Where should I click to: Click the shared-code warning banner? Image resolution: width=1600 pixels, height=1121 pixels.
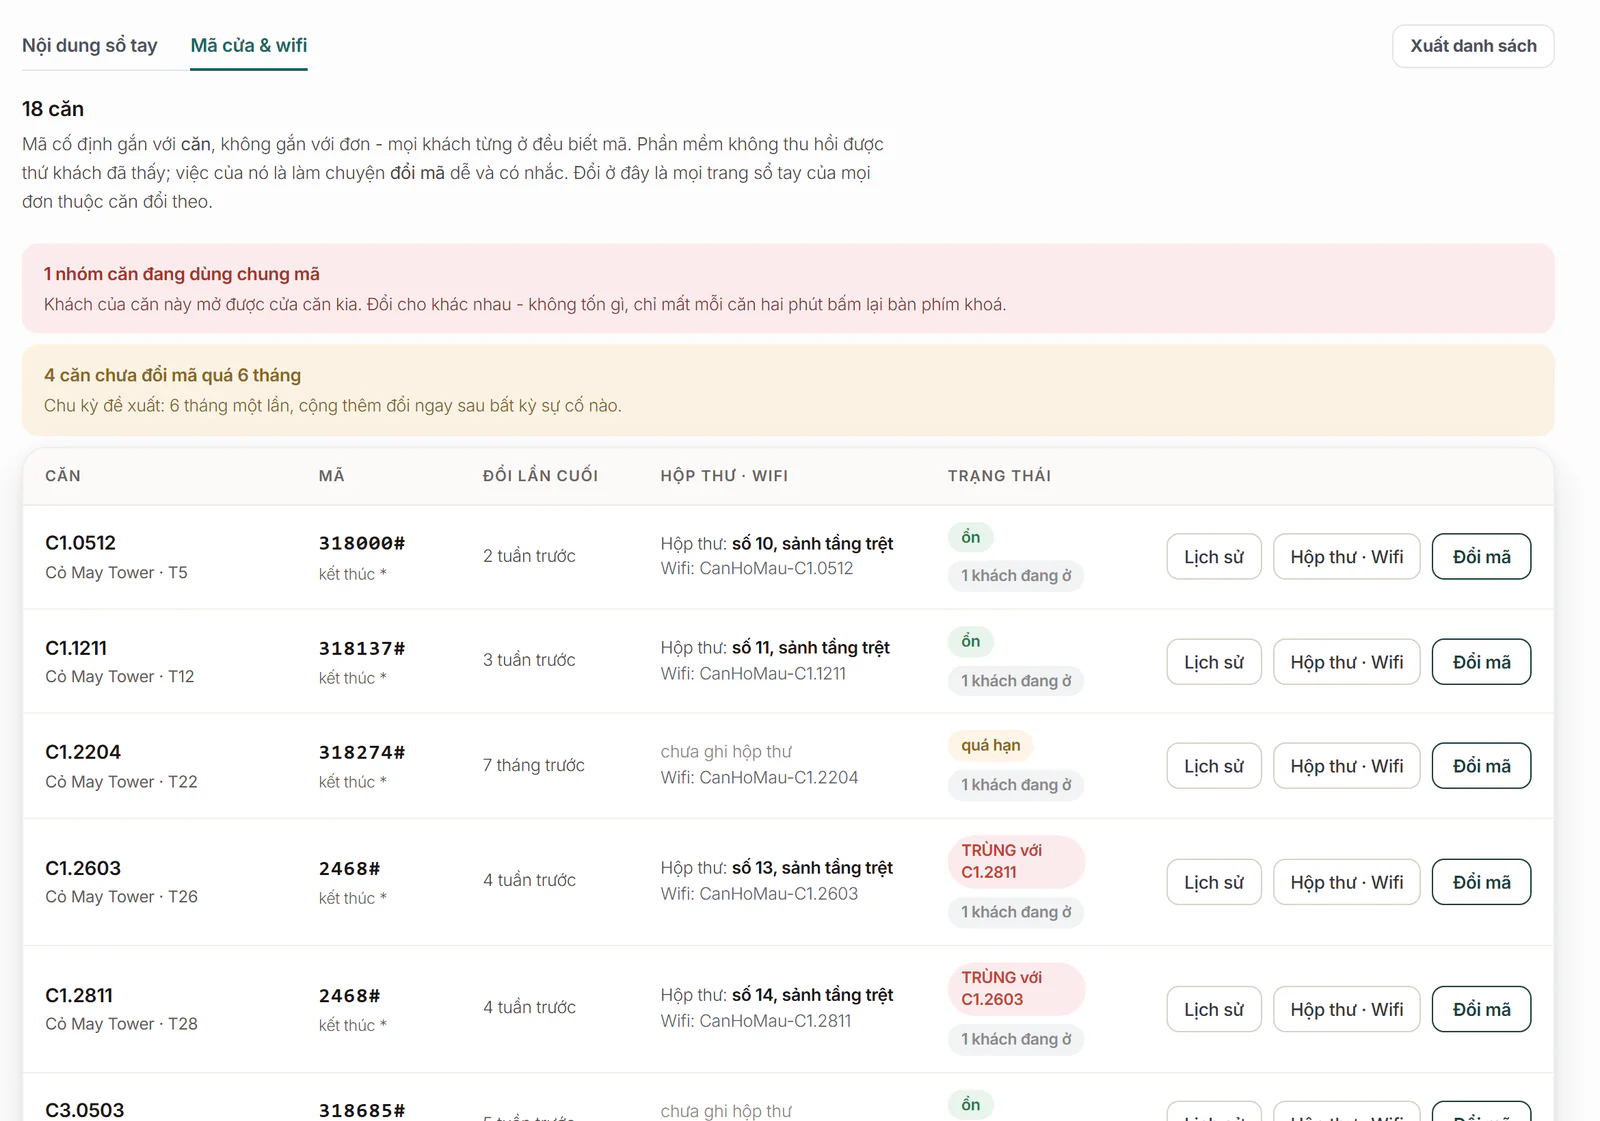tap(788, 288)
